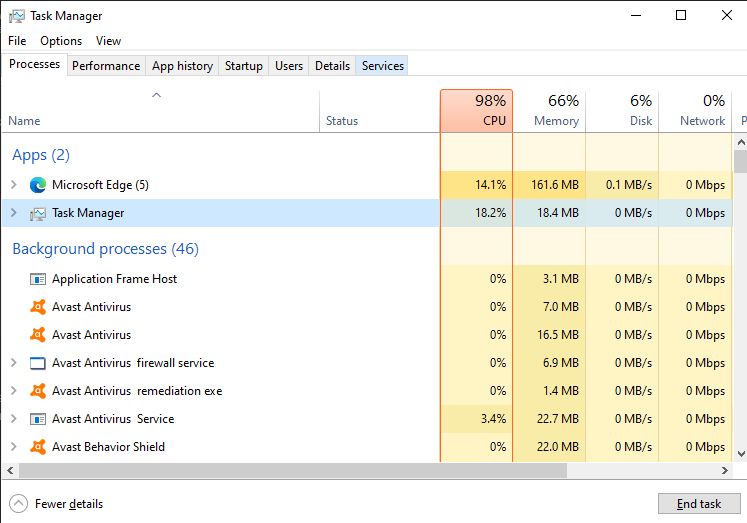Switch to the Performance tab
Image resolution: width=747 pixels, height=523 pixels.
click(x=106, y=66)
